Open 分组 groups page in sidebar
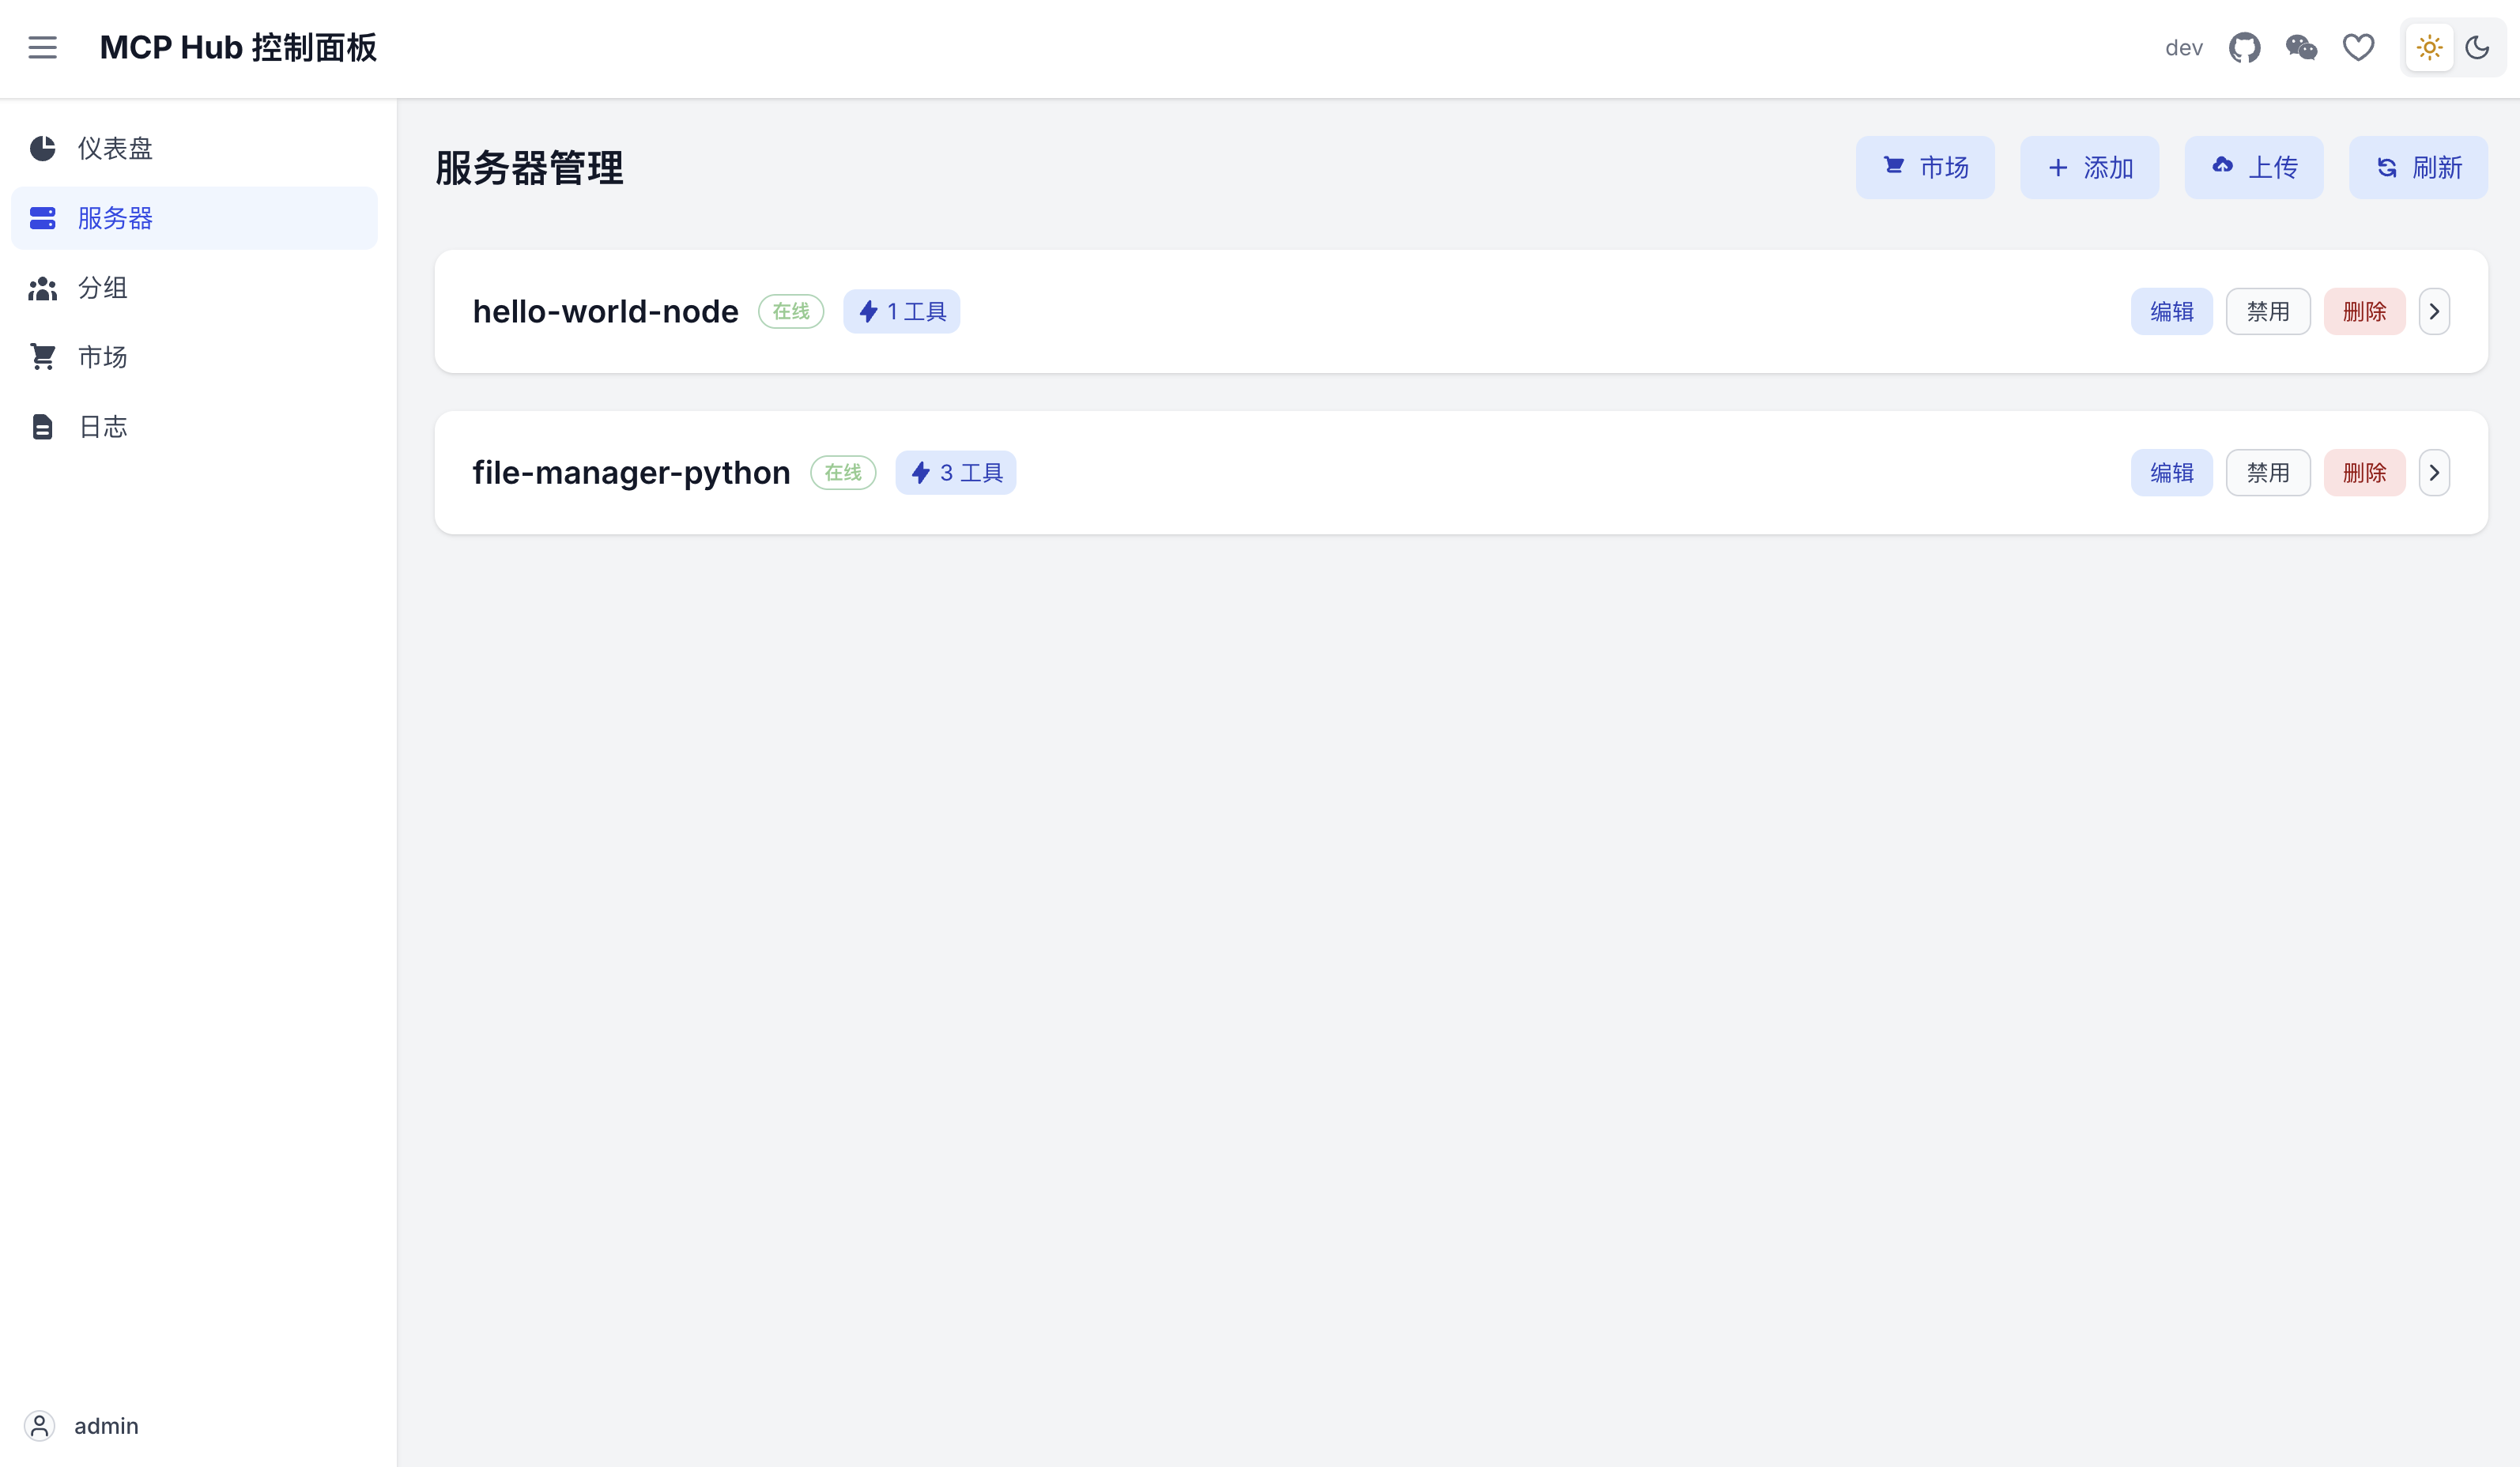This screenshot has width=2520, height=1467. coord(103,288)
